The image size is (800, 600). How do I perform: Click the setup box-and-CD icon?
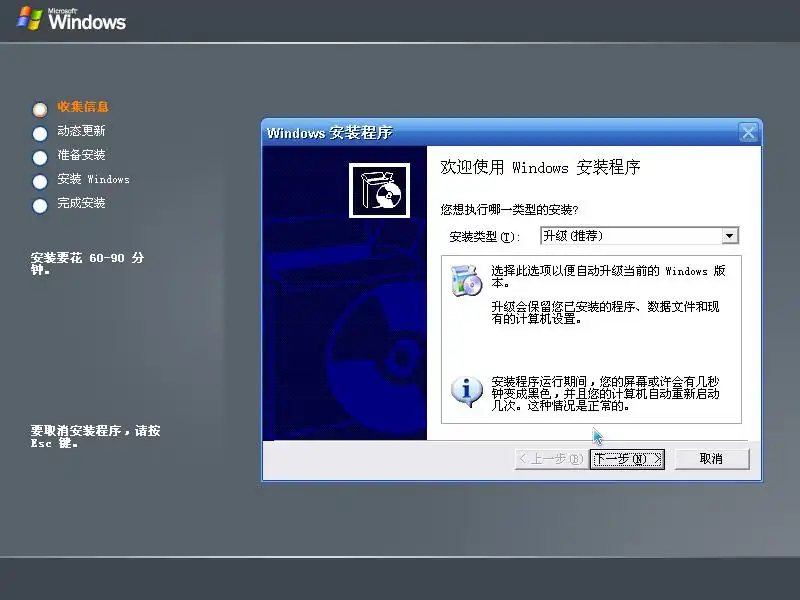pyautogui.click(x=379, y=190)
